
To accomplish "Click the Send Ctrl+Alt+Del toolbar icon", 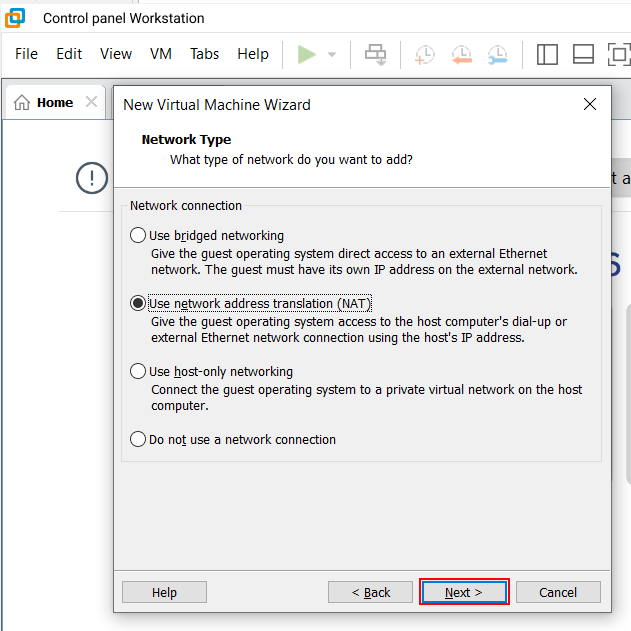I will (376, 54).
